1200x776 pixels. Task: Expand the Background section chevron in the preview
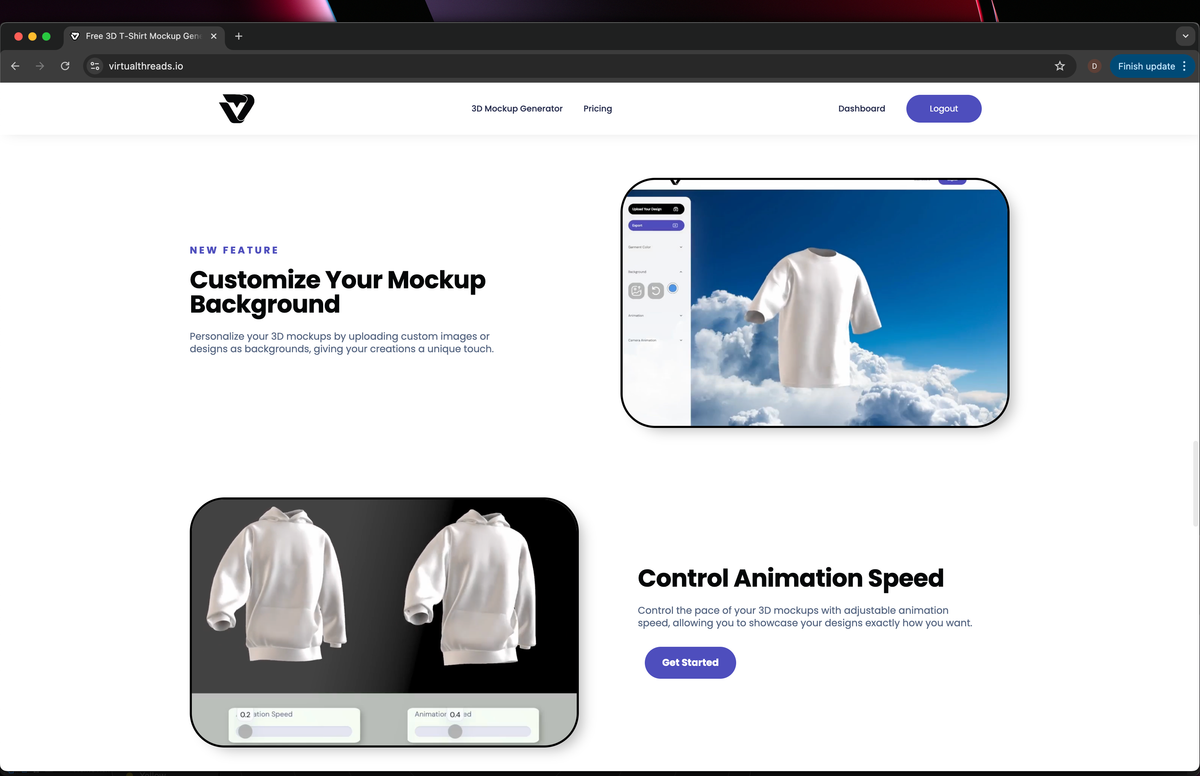(681, 272)
